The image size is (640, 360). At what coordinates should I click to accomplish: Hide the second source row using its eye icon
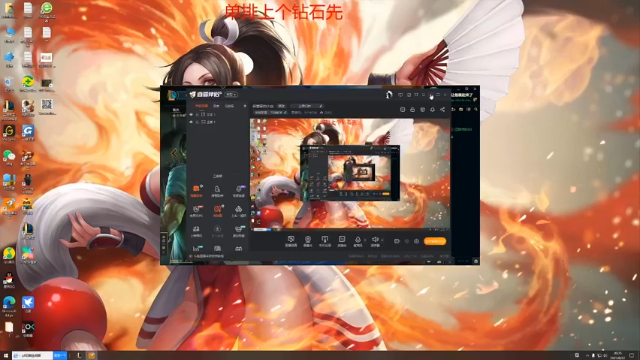pyautogui.click(x=191, y=122)
